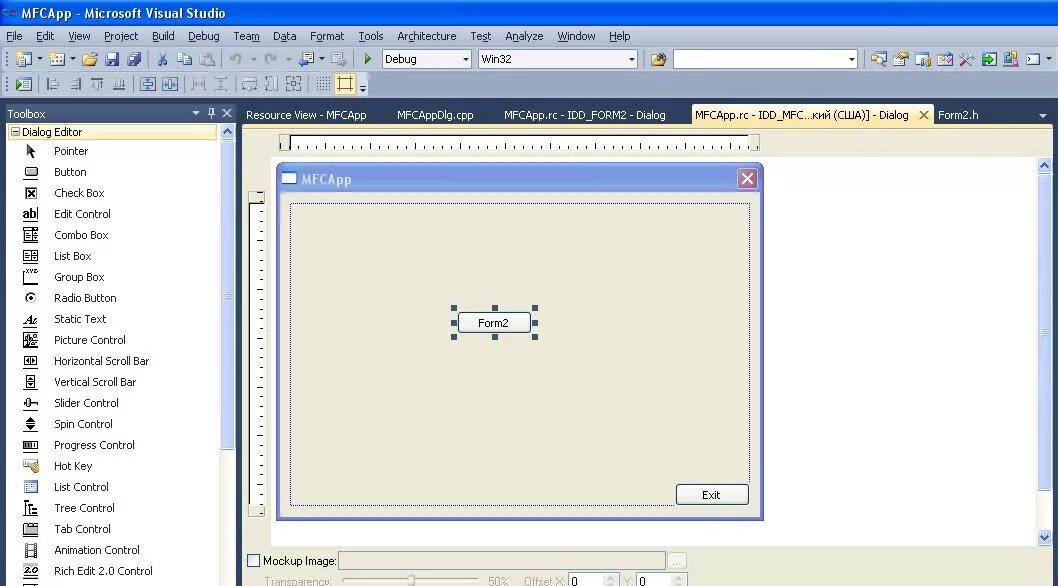Click the Center Vertical icon
1058x586 pixels.
click(148, 84)
